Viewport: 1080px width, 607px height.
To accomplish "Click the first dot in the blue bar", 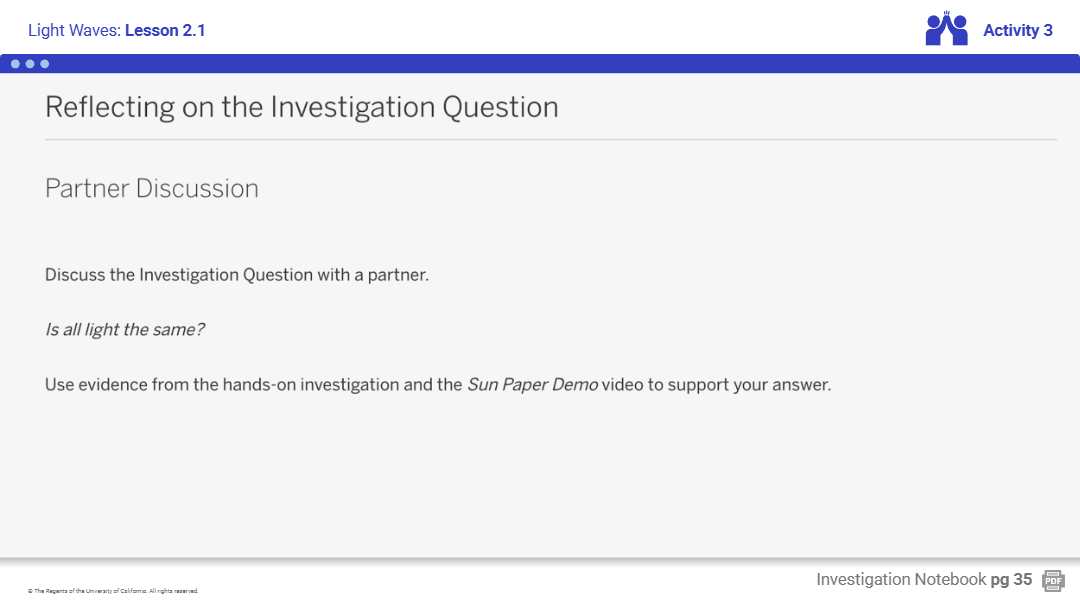I will click(16, 64).
